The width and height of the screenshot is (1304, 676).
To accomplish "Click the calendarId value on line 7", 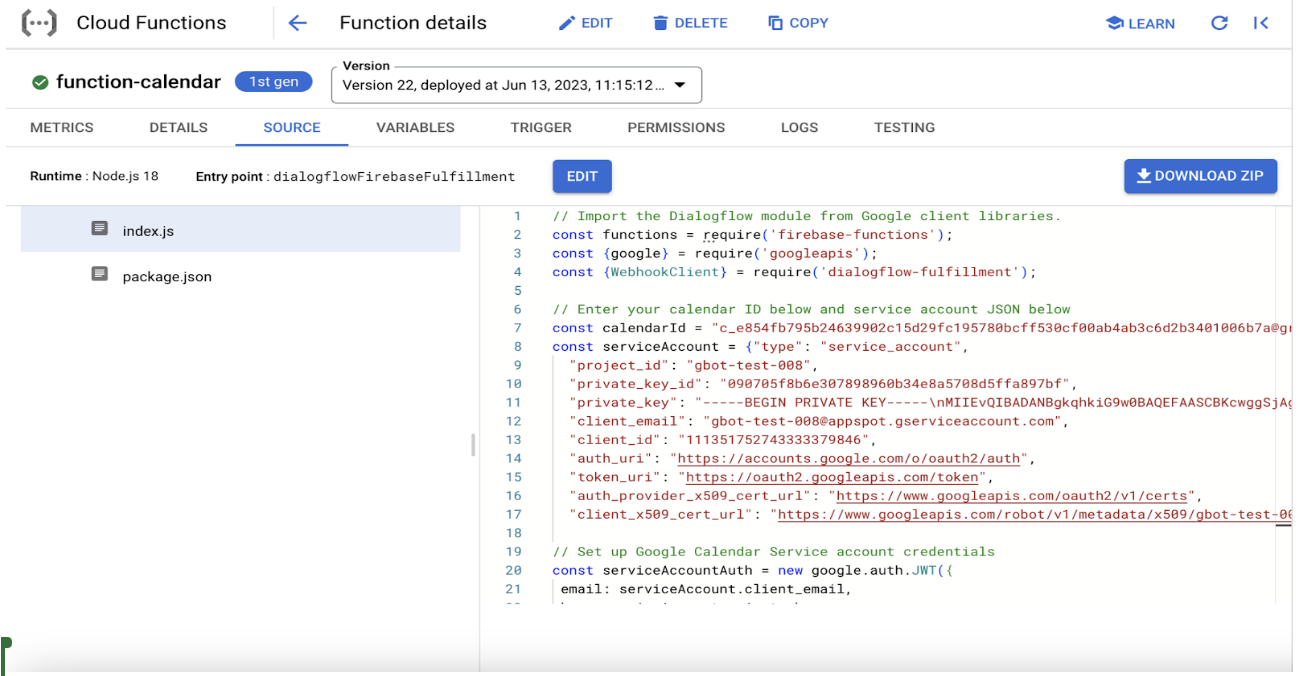I will click(1001, 328).
